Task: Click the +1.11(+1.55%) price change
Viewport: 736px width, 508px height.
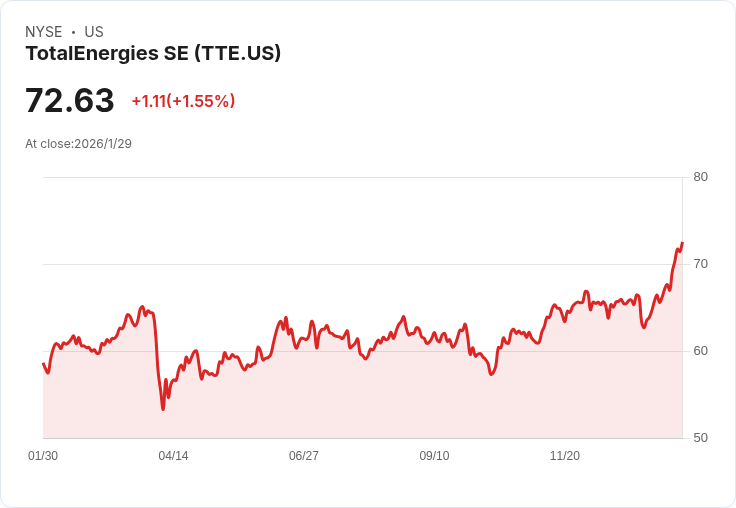Action: [x=183, y=101]
